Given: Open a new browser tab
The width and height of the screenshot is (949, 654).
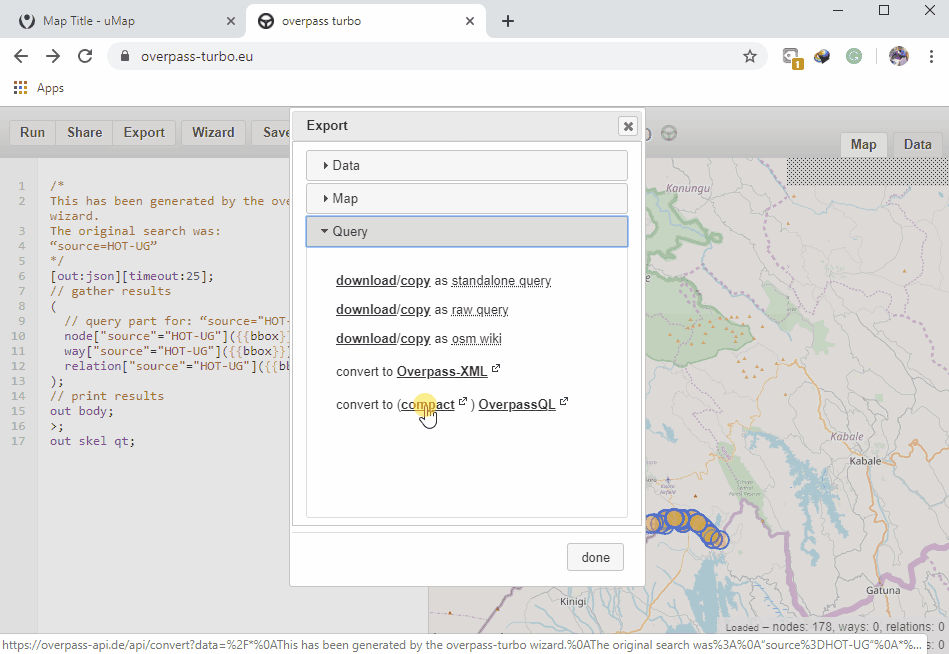Looking at the screenshot, I should tap(508, 21).
